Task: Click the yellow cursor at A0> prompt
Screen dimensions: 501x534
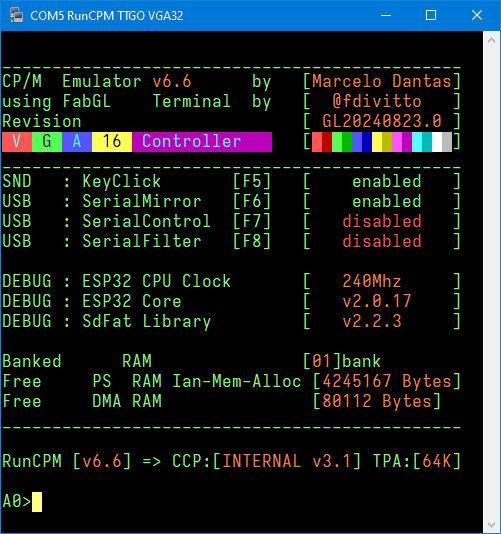Action: [x=37, y=502]
